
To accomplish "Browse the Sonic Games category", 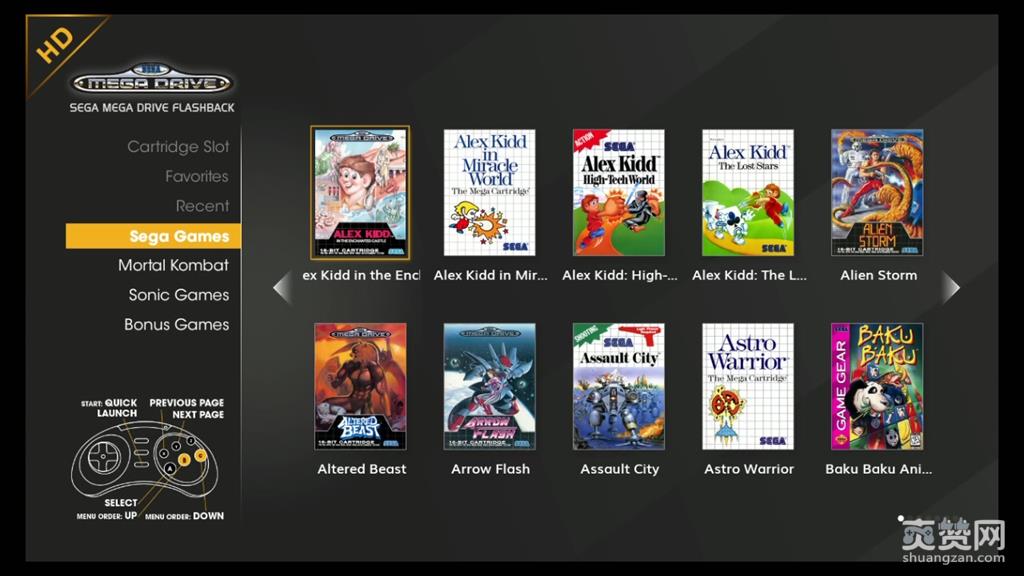I will 178,295.
